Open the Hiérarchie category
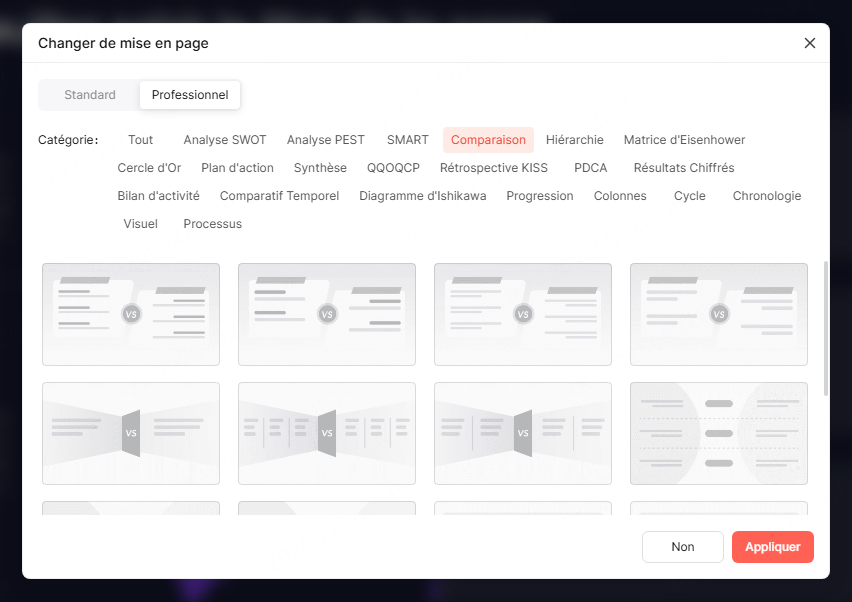The width and height of the screenshot is (852, 602). (x=575, y=140)
